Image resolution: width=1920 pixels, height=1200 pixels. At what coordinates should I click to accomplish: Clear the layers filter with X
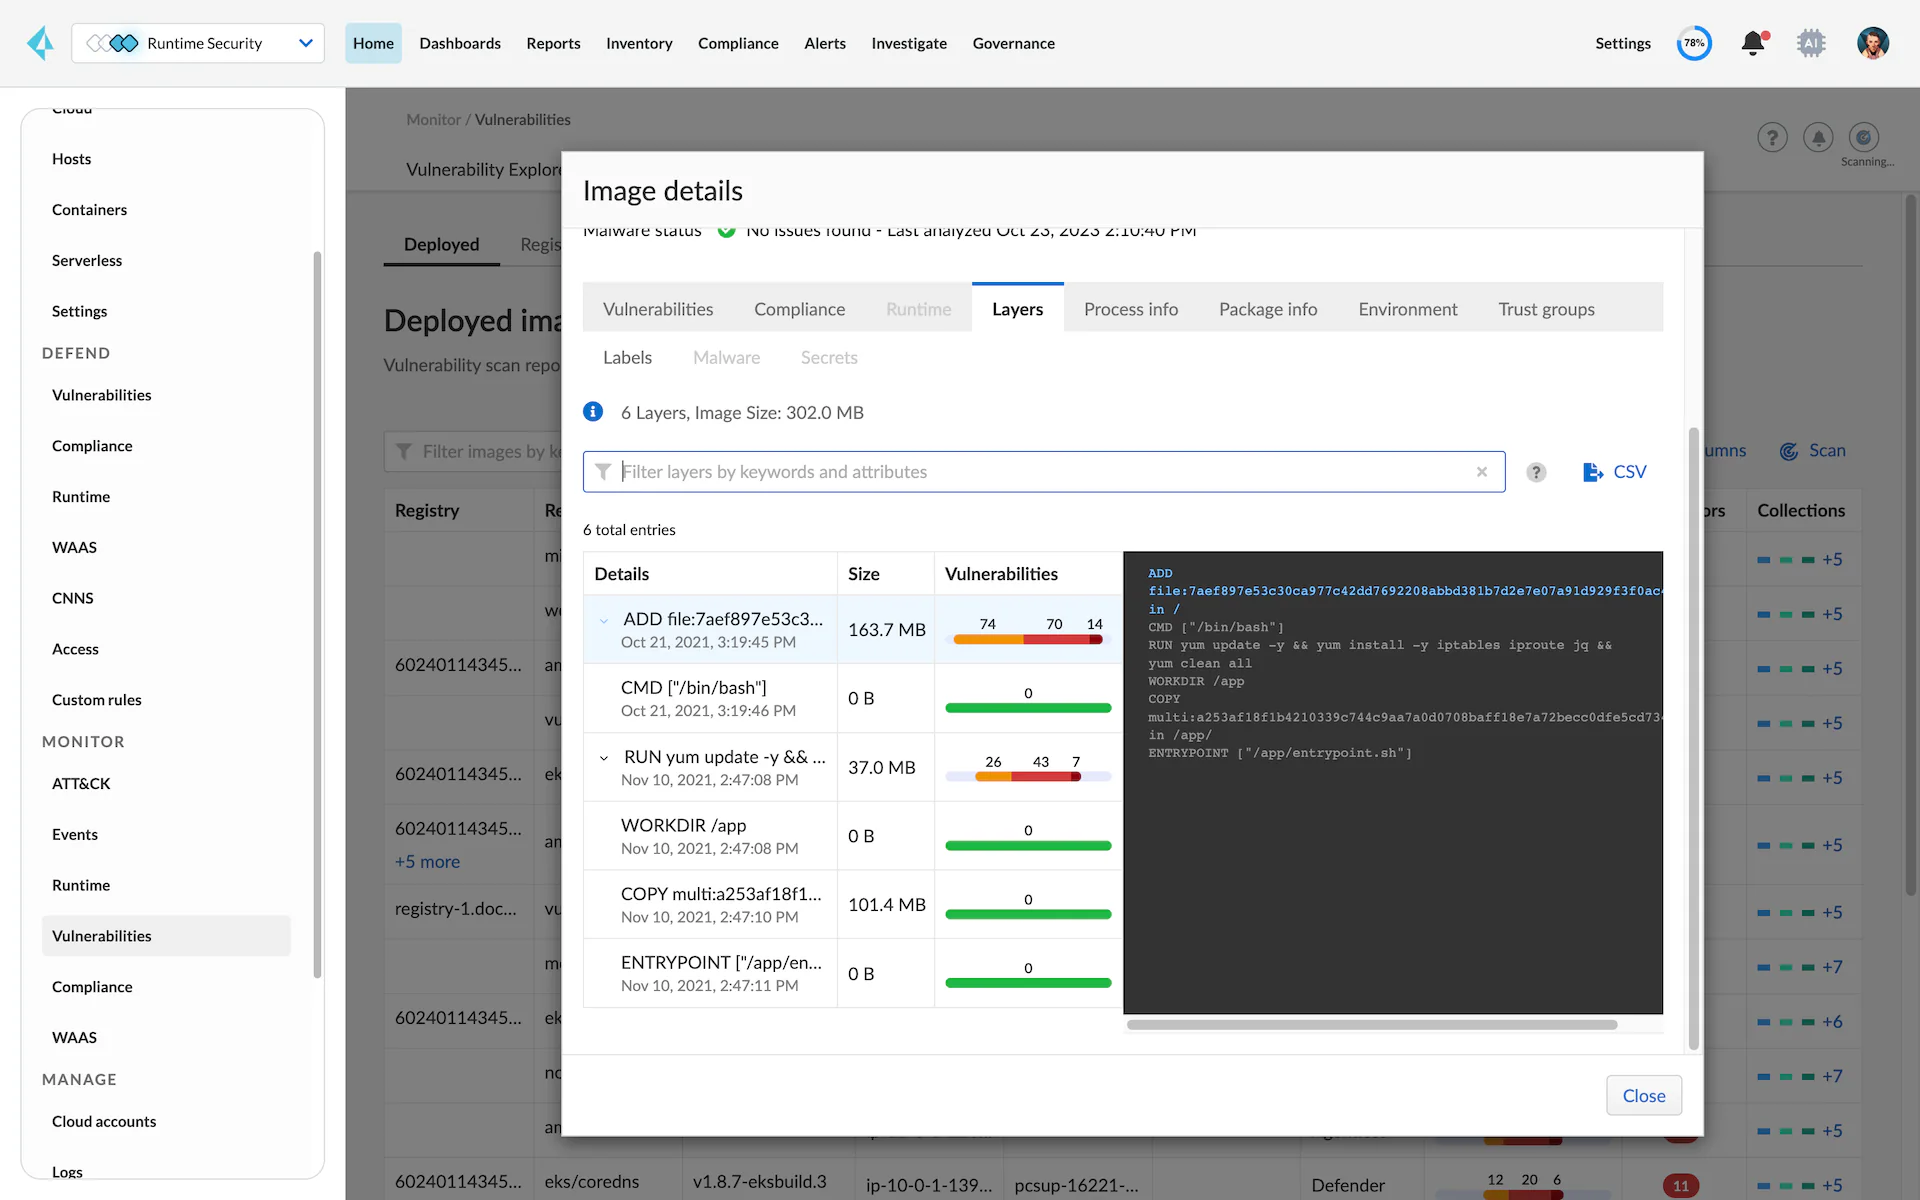tap(1482, 472)
